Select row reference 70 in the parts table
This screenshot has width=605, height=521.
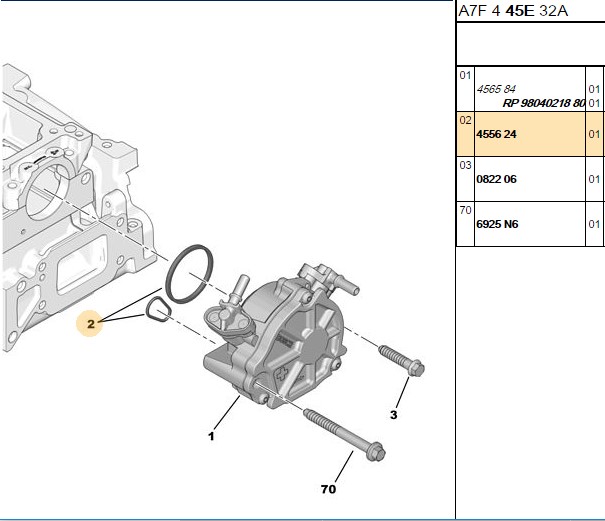tap(465, 210)
